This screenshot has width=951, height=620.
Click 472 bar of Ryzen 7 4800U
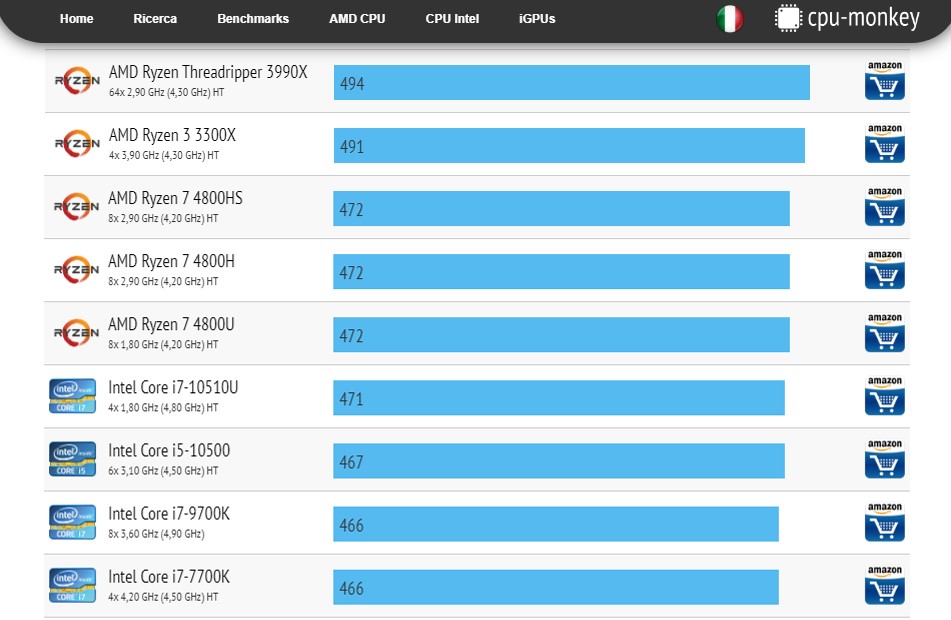click(562, 335)
